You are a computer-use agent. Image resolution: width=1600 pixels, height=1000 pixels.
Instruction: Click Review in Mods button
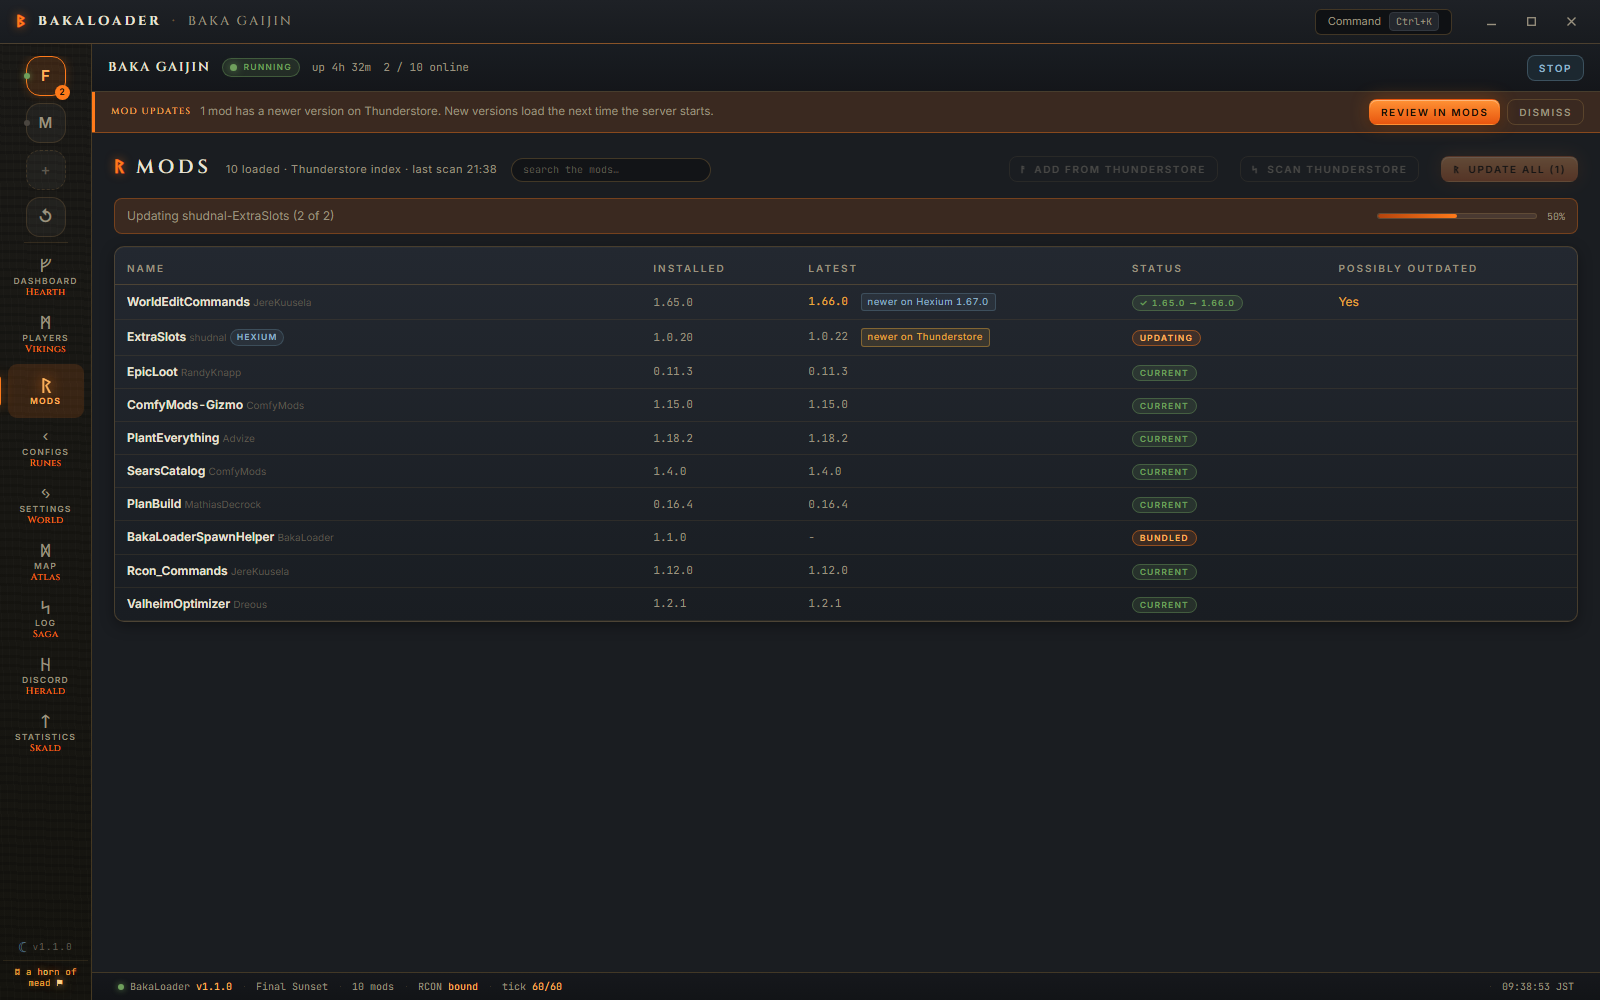pos(1434,112)
